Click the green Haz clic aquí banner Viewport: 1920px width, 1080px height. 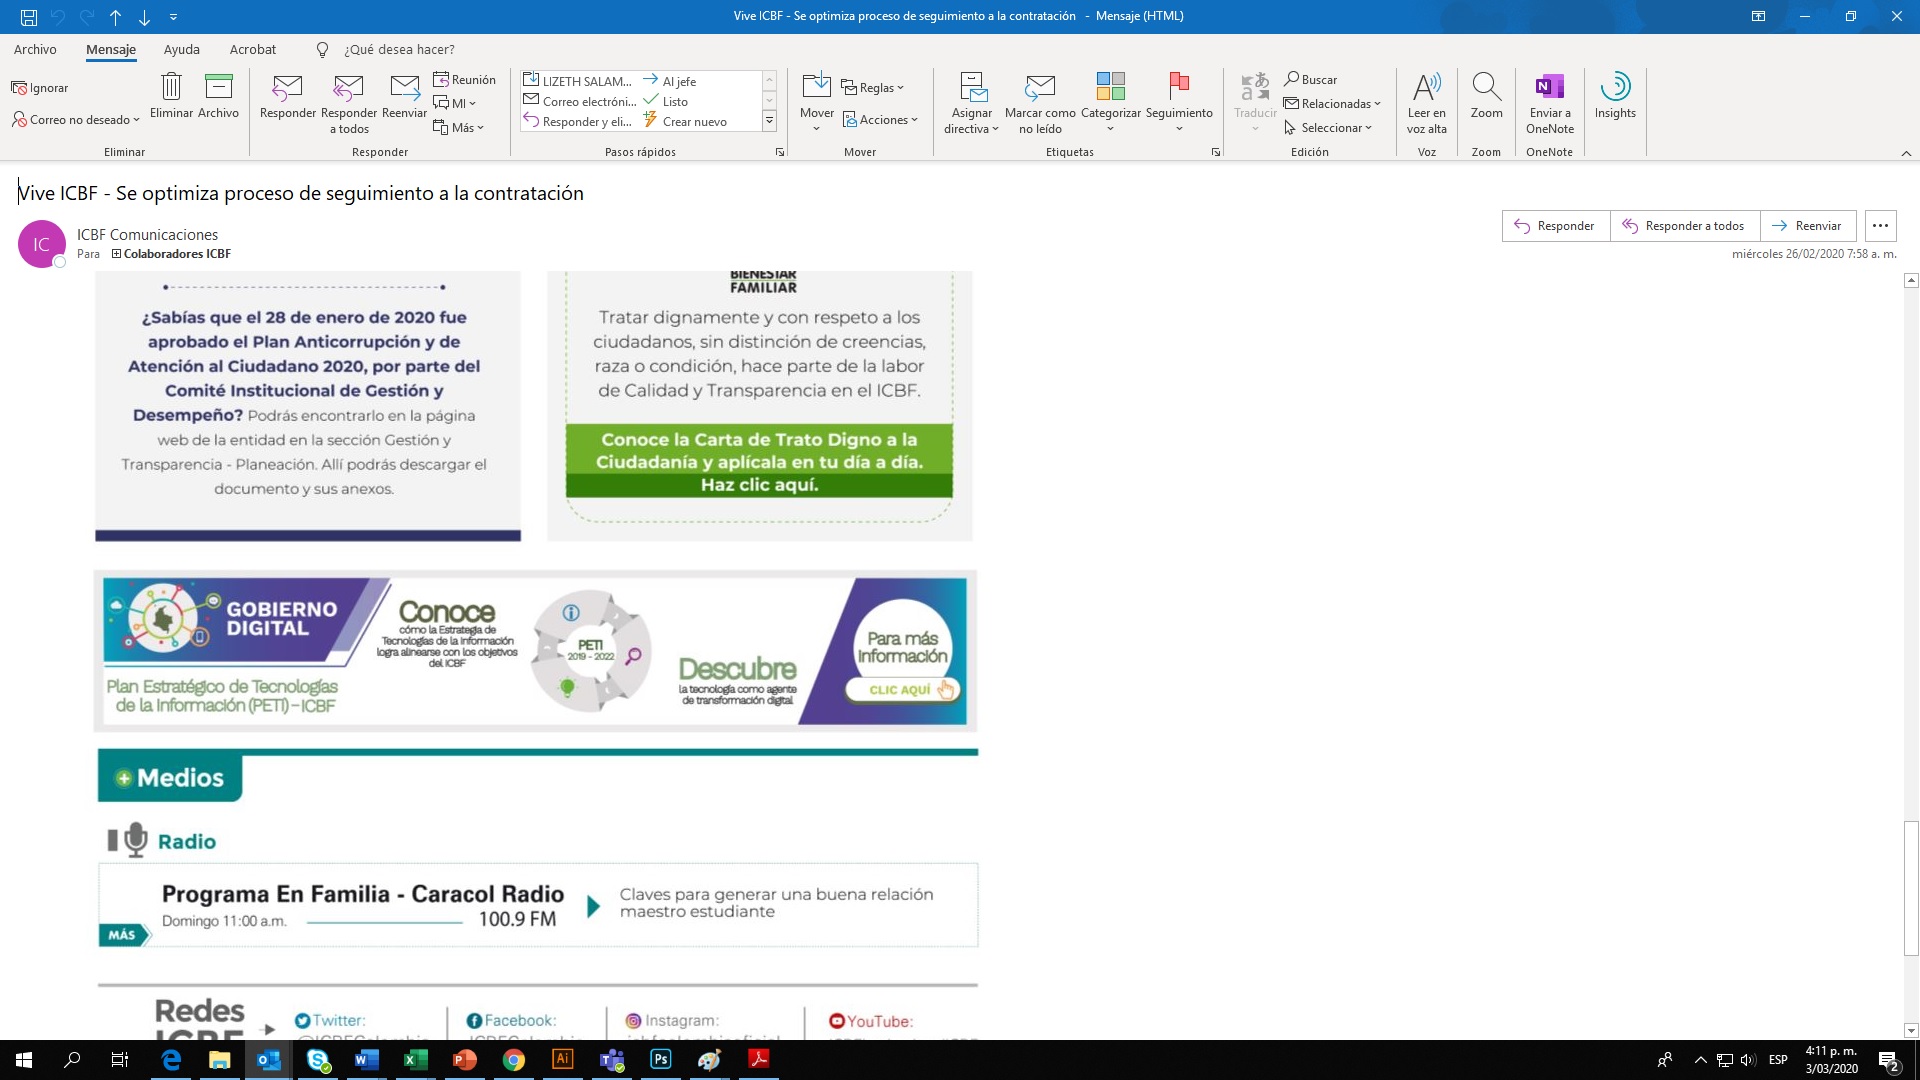point(759,485)
